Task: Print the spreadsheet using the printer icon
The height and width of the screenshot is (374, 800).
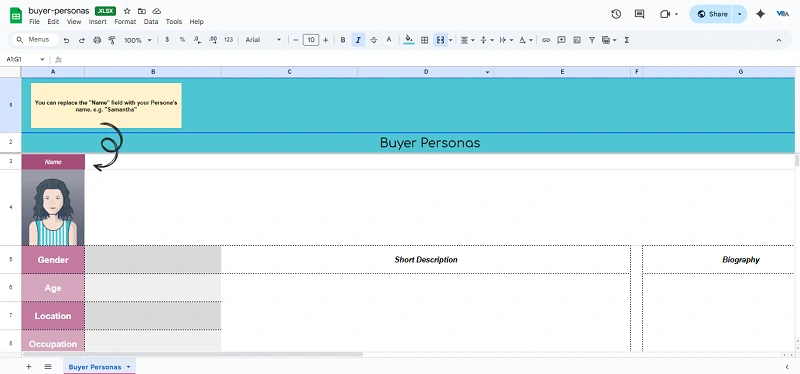Action: pos(97,40)
